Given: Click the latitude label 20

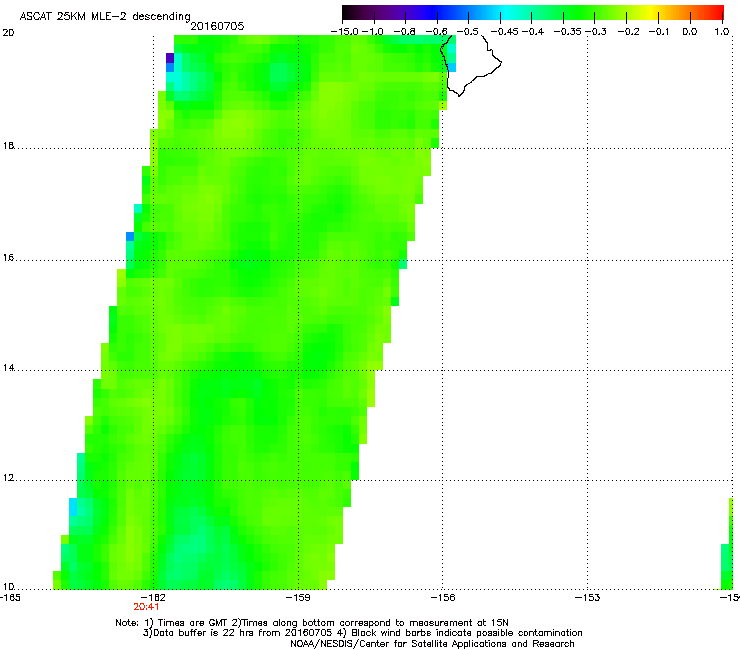Looking at the screenshot, I should tap(8, 33).
